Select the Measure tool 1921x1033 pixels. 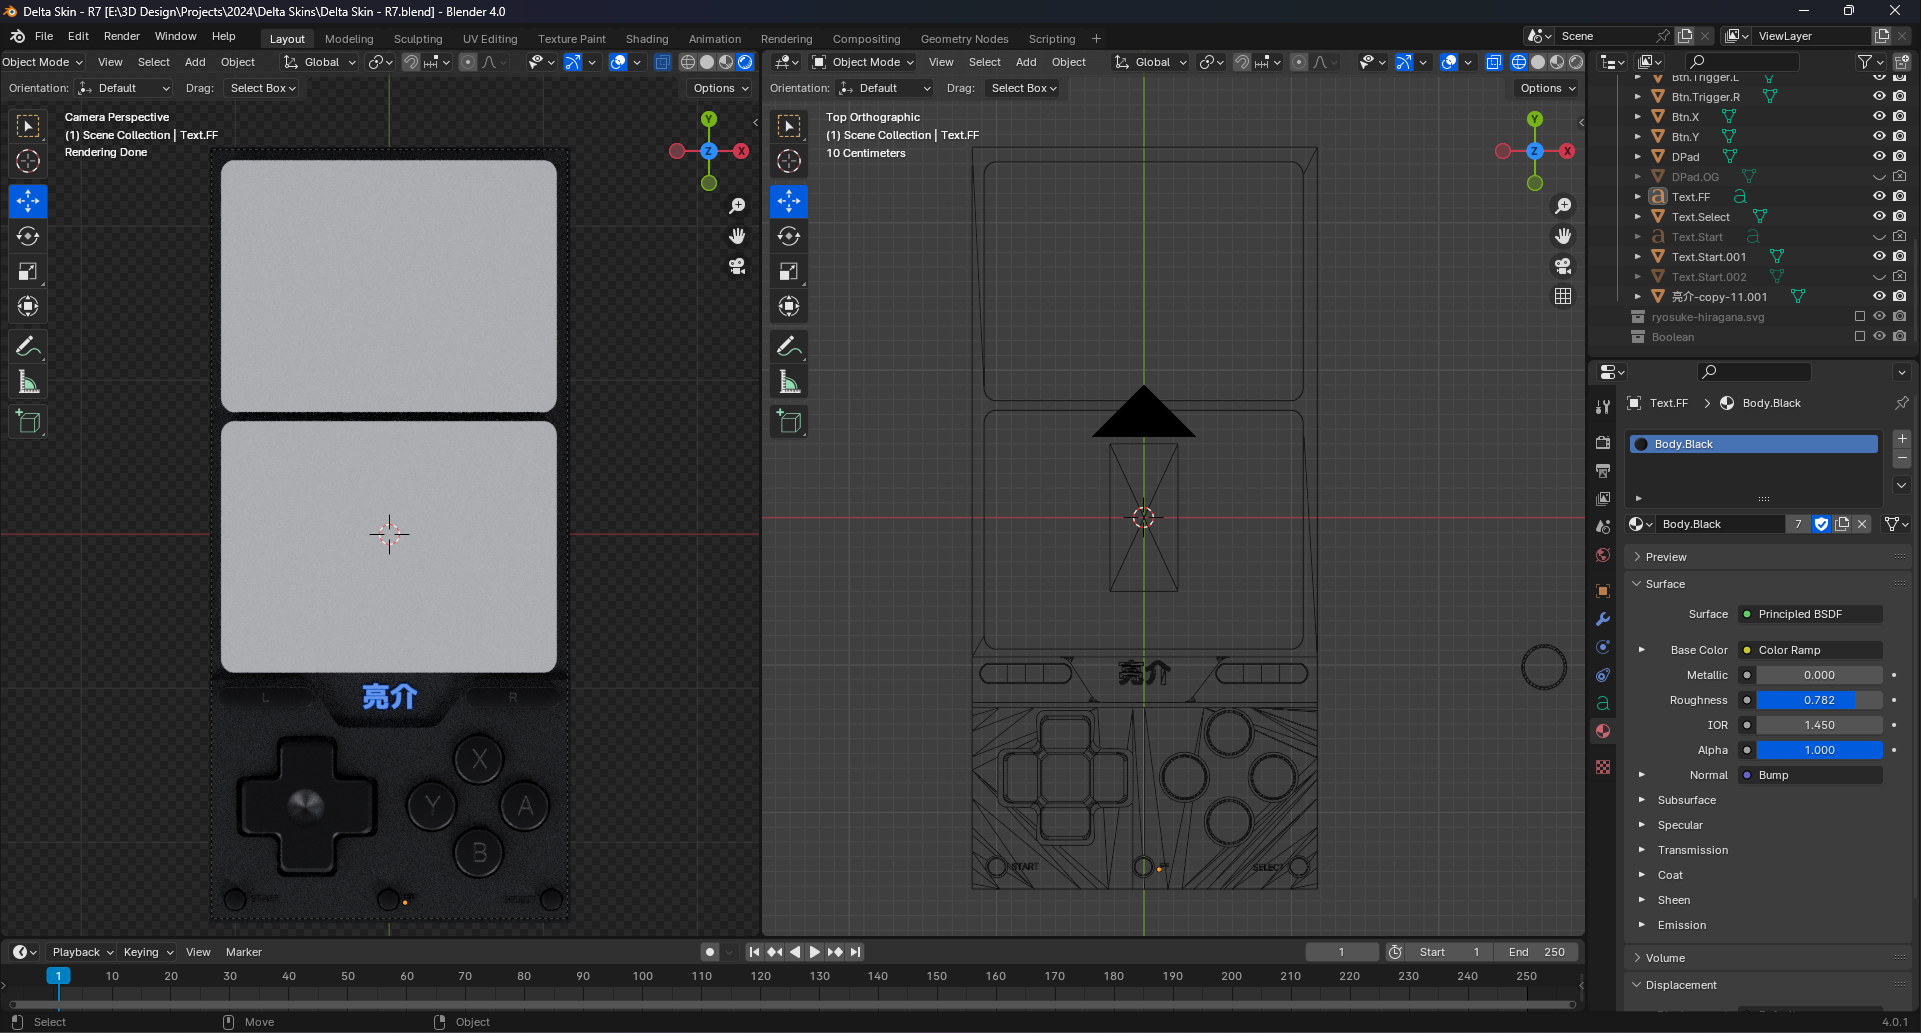[28, 381]
